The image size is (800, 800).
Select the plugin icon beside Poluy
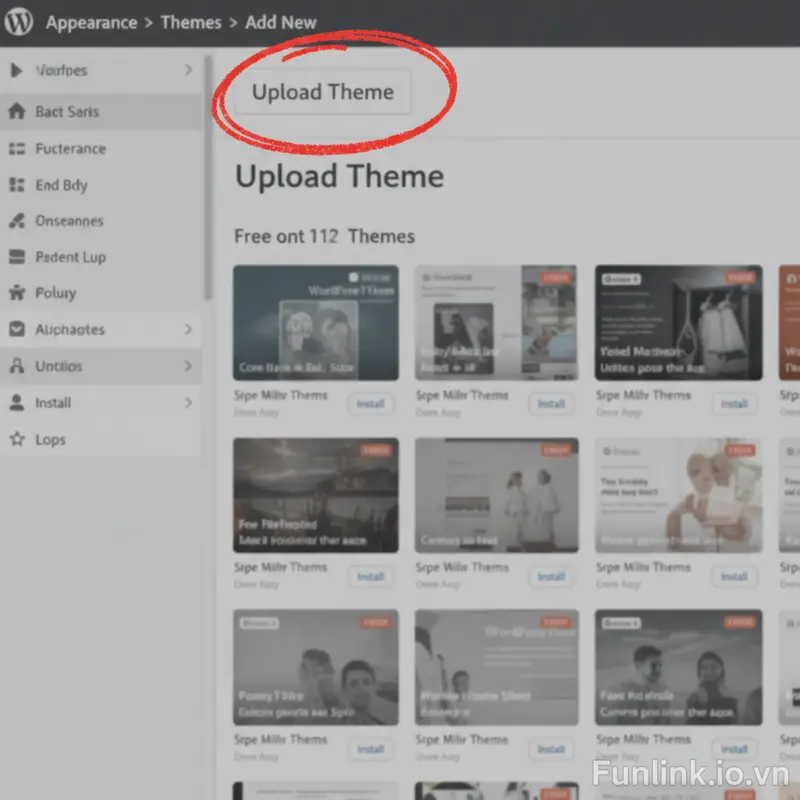point(15,293)
